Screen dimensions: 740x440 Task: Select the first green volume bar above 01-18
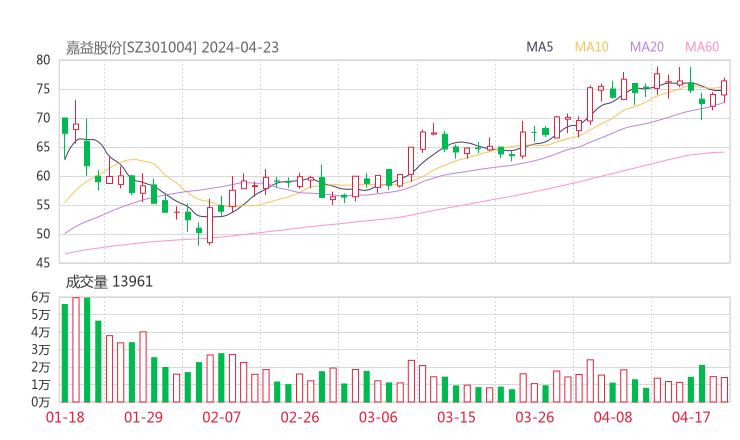tap(65, 353)
